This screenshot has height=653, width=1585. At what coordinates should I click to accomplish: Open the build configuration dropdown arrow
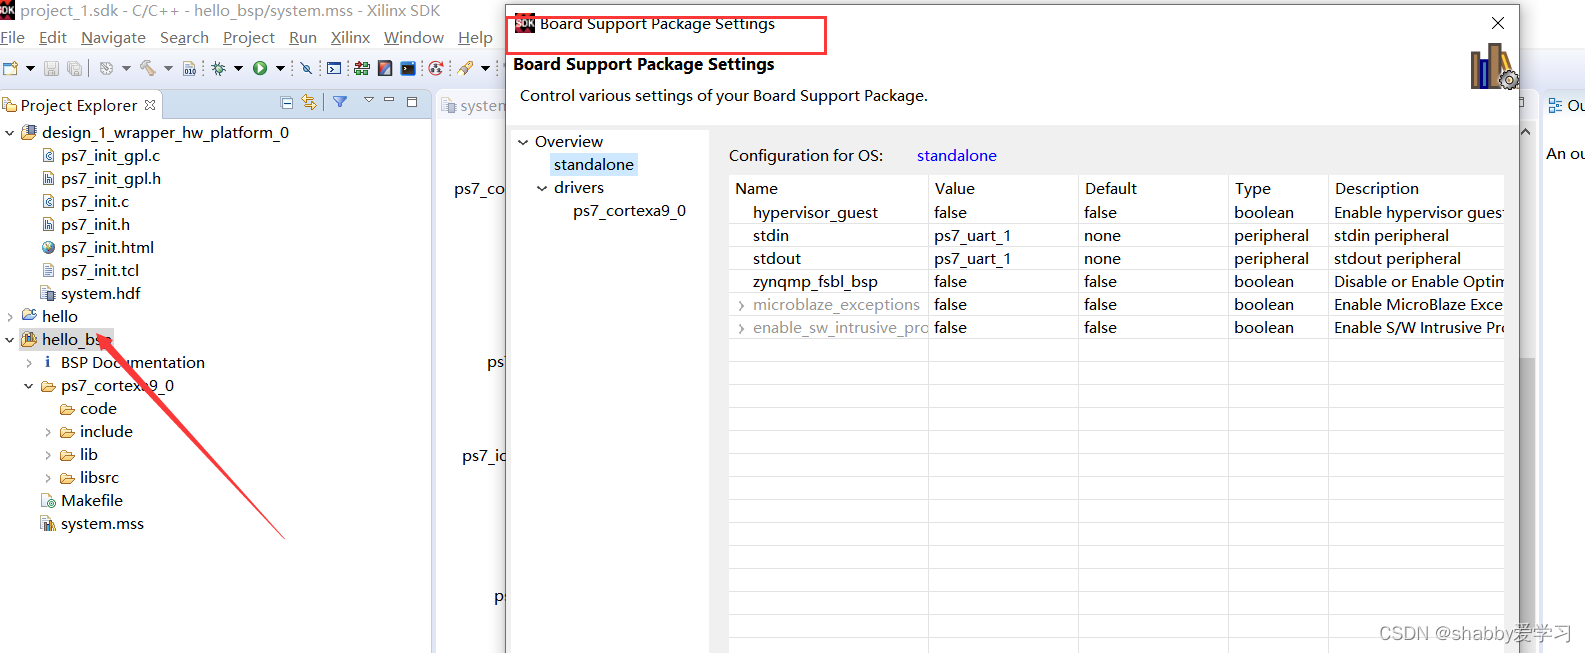pos(126,68)
